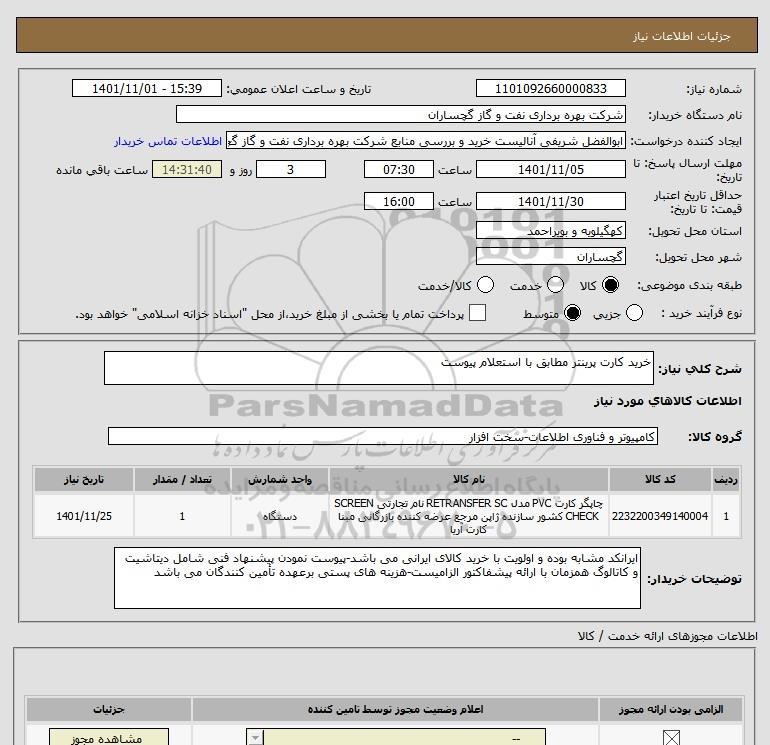The width and height of the screenshot is (770, 745).
Task: Click جزئیات اطلاعات نیاز page title
Action: [682, 36]
